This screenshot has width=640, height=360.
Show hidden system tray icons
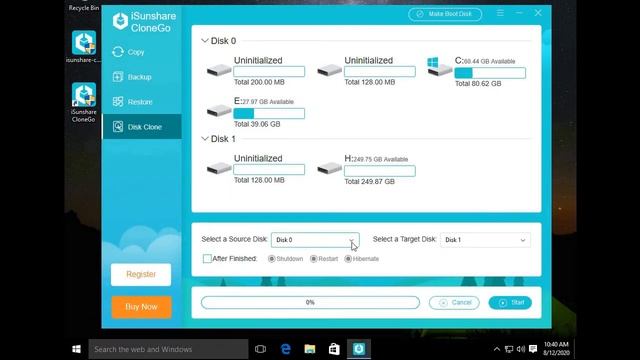coord(497,349)
